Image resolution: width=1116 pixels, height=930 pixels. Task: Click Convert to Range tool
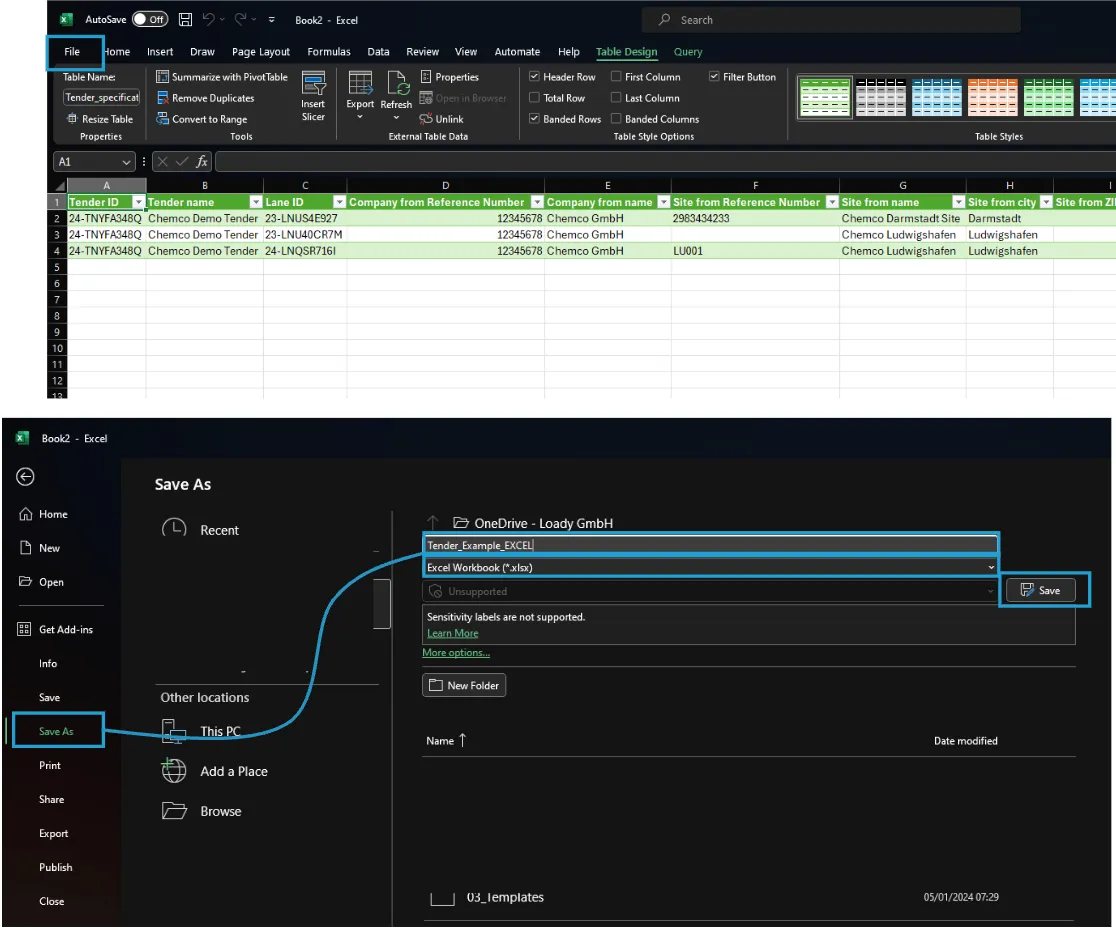point(202,120)
